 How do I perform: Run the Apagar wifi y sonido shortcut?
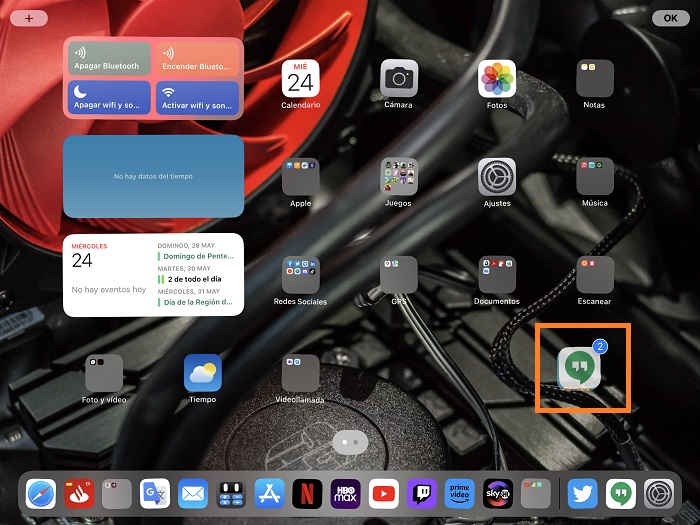(x=109, y=97)
